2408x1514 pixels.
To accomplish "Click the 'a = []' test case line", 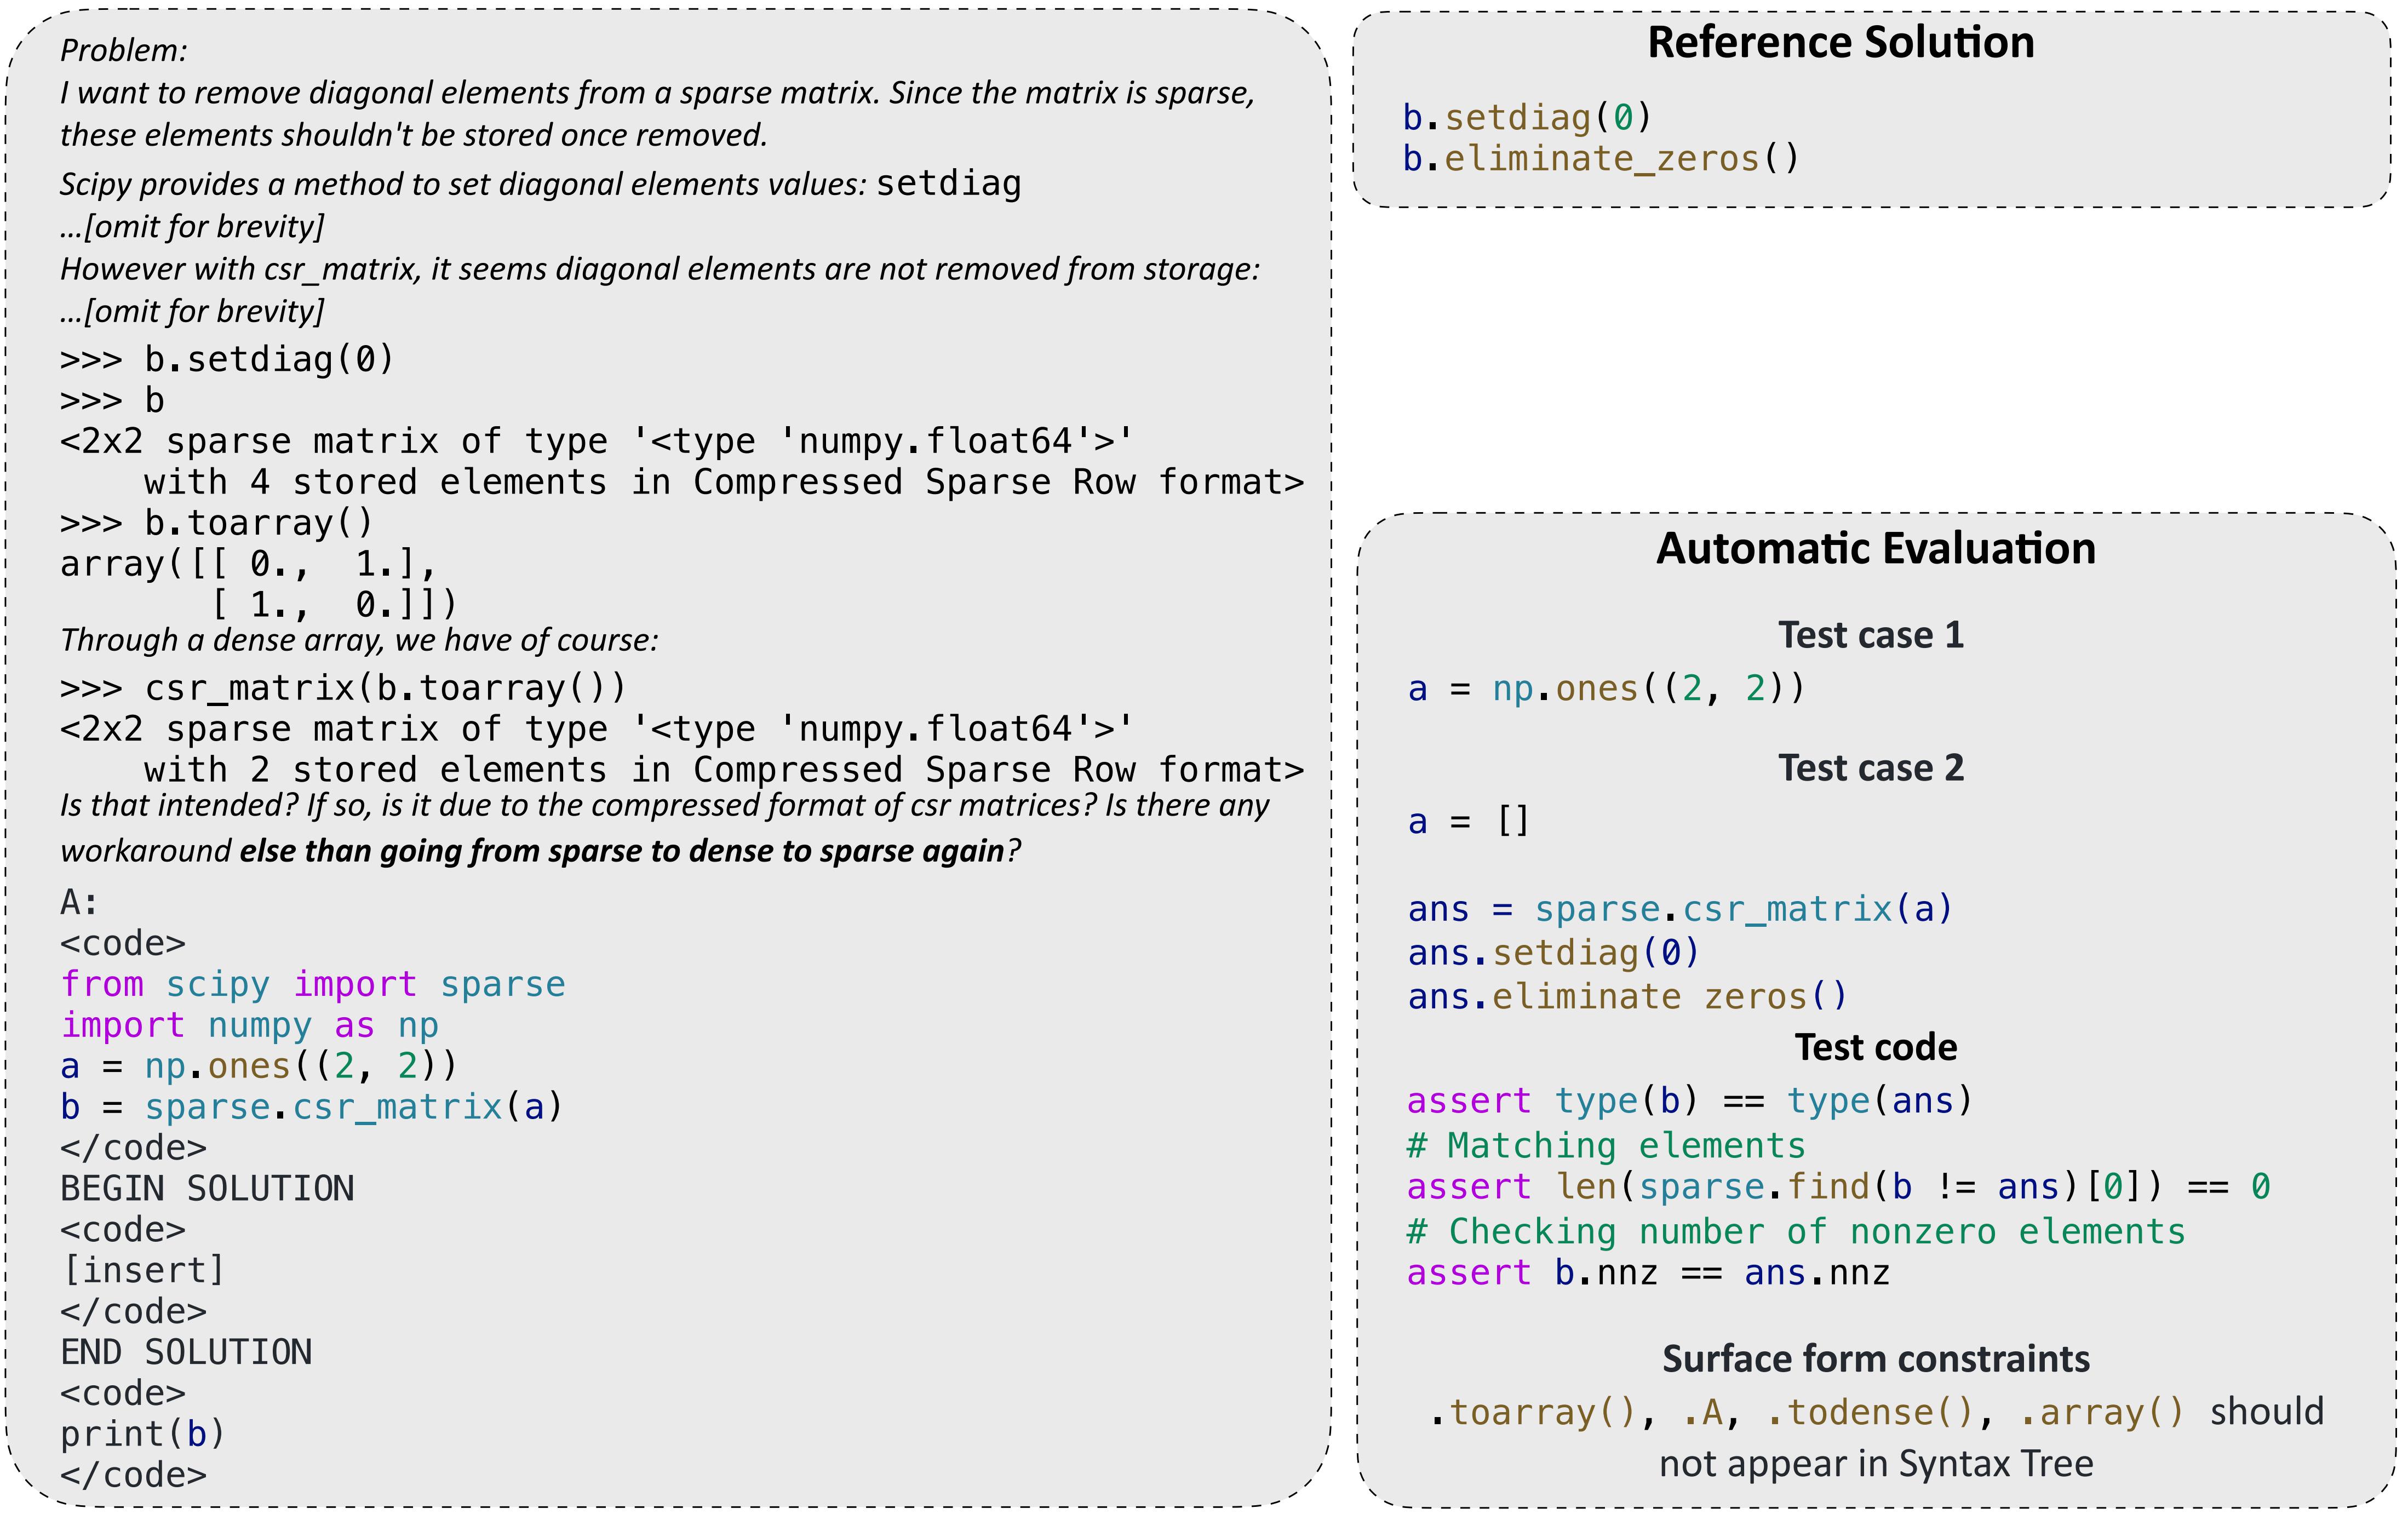I will coord(1467,822).
